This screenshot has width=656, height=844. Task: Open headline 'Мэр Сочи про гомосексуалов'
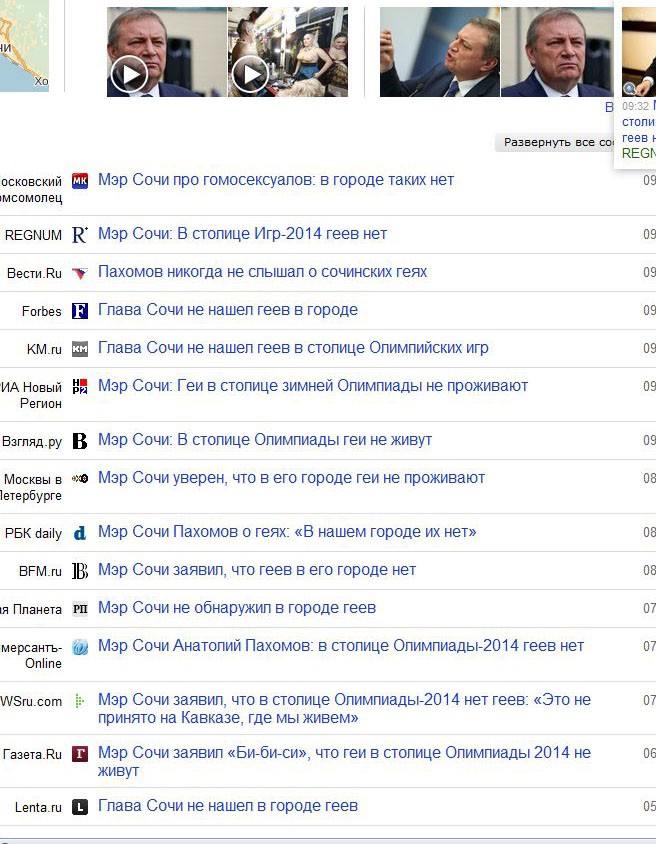pos(276,180)
